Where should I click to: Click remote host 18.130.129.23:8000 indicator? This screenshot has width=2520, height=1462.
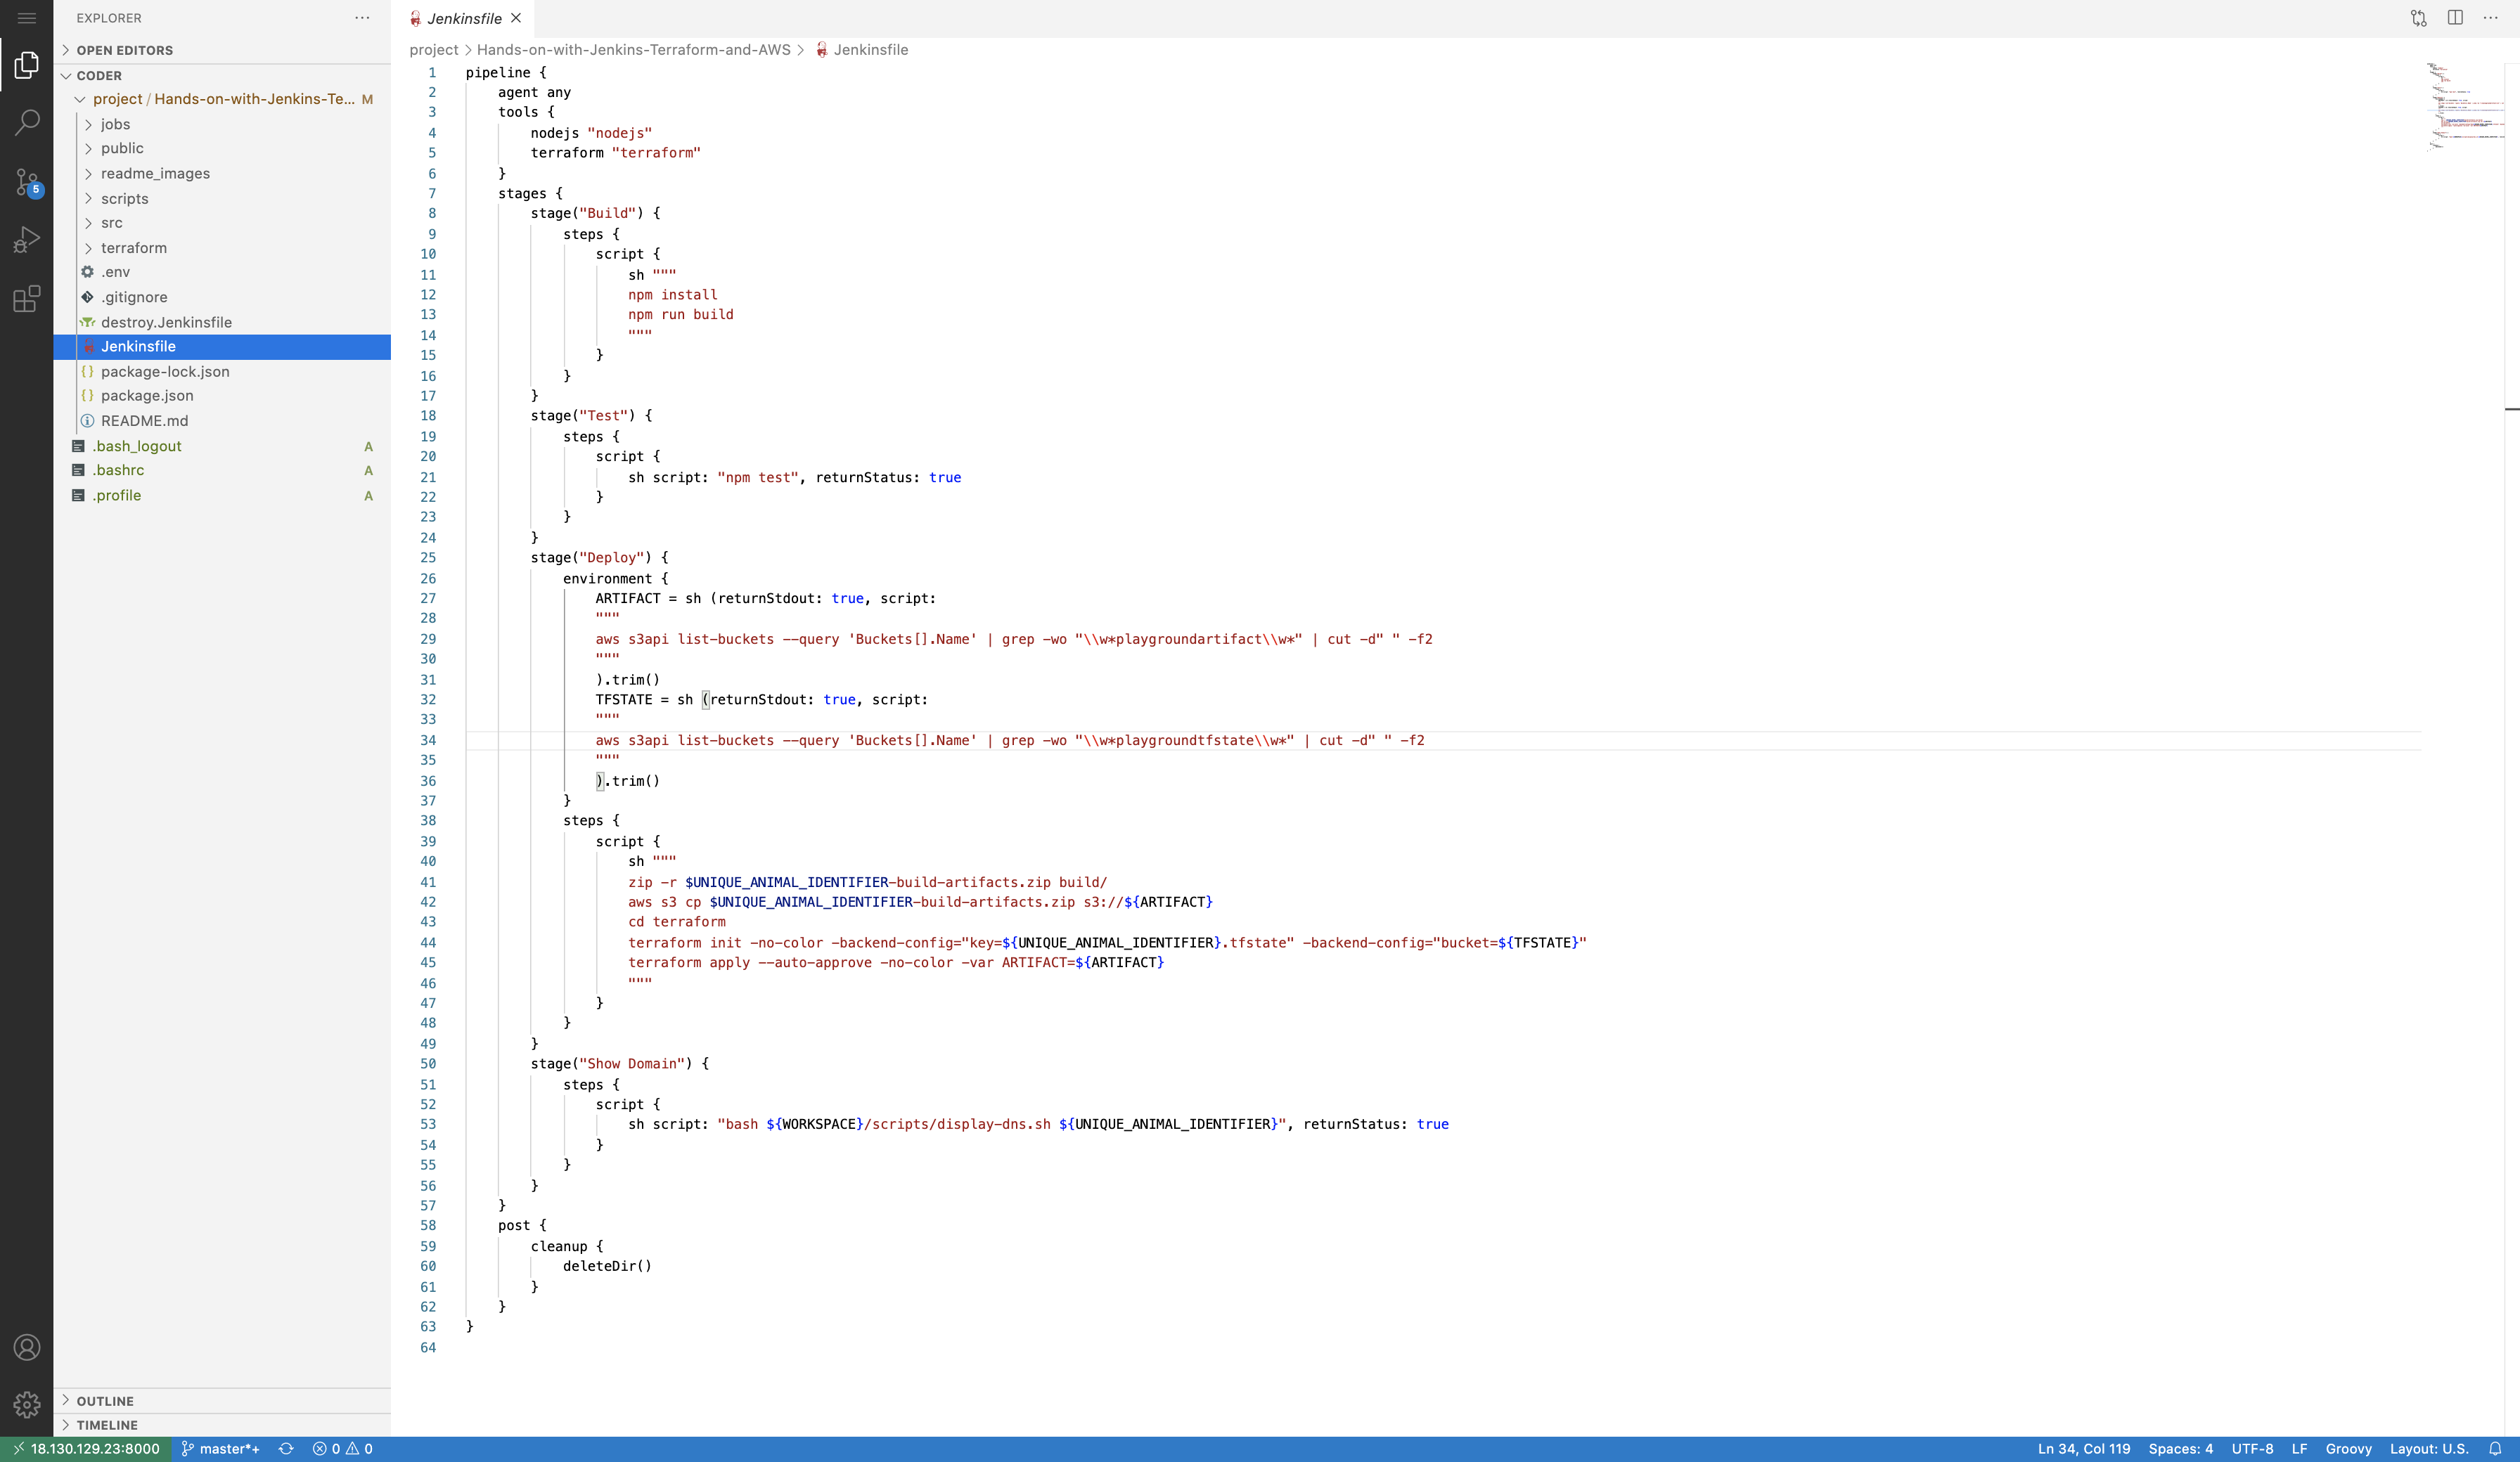[86, 1449]
